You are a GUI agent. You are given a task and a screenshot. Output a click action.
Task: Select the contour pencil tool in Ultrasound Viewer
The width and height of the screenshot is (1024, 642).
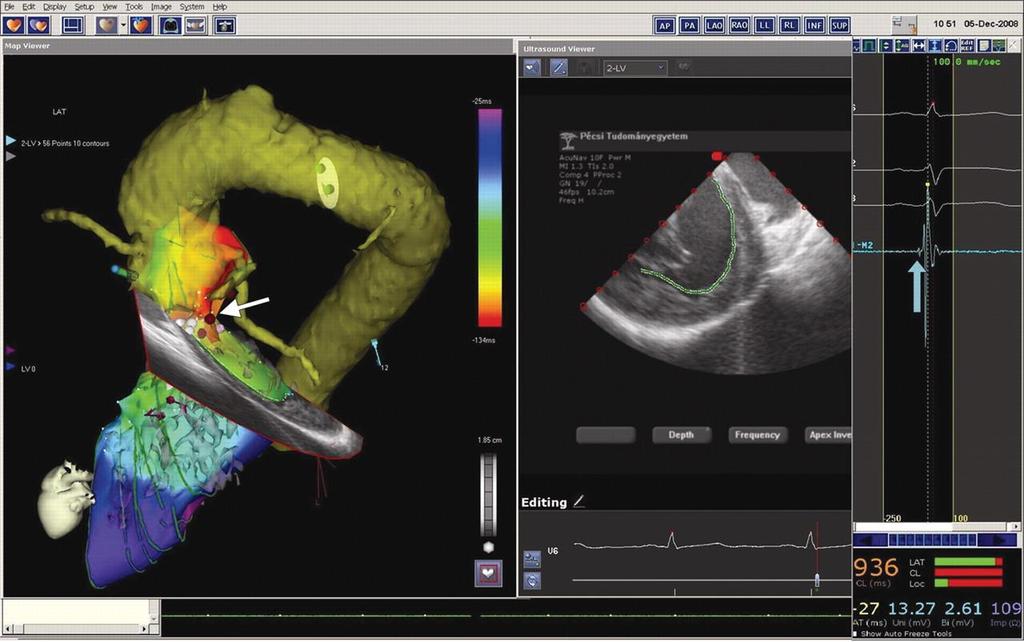(559, 67)
